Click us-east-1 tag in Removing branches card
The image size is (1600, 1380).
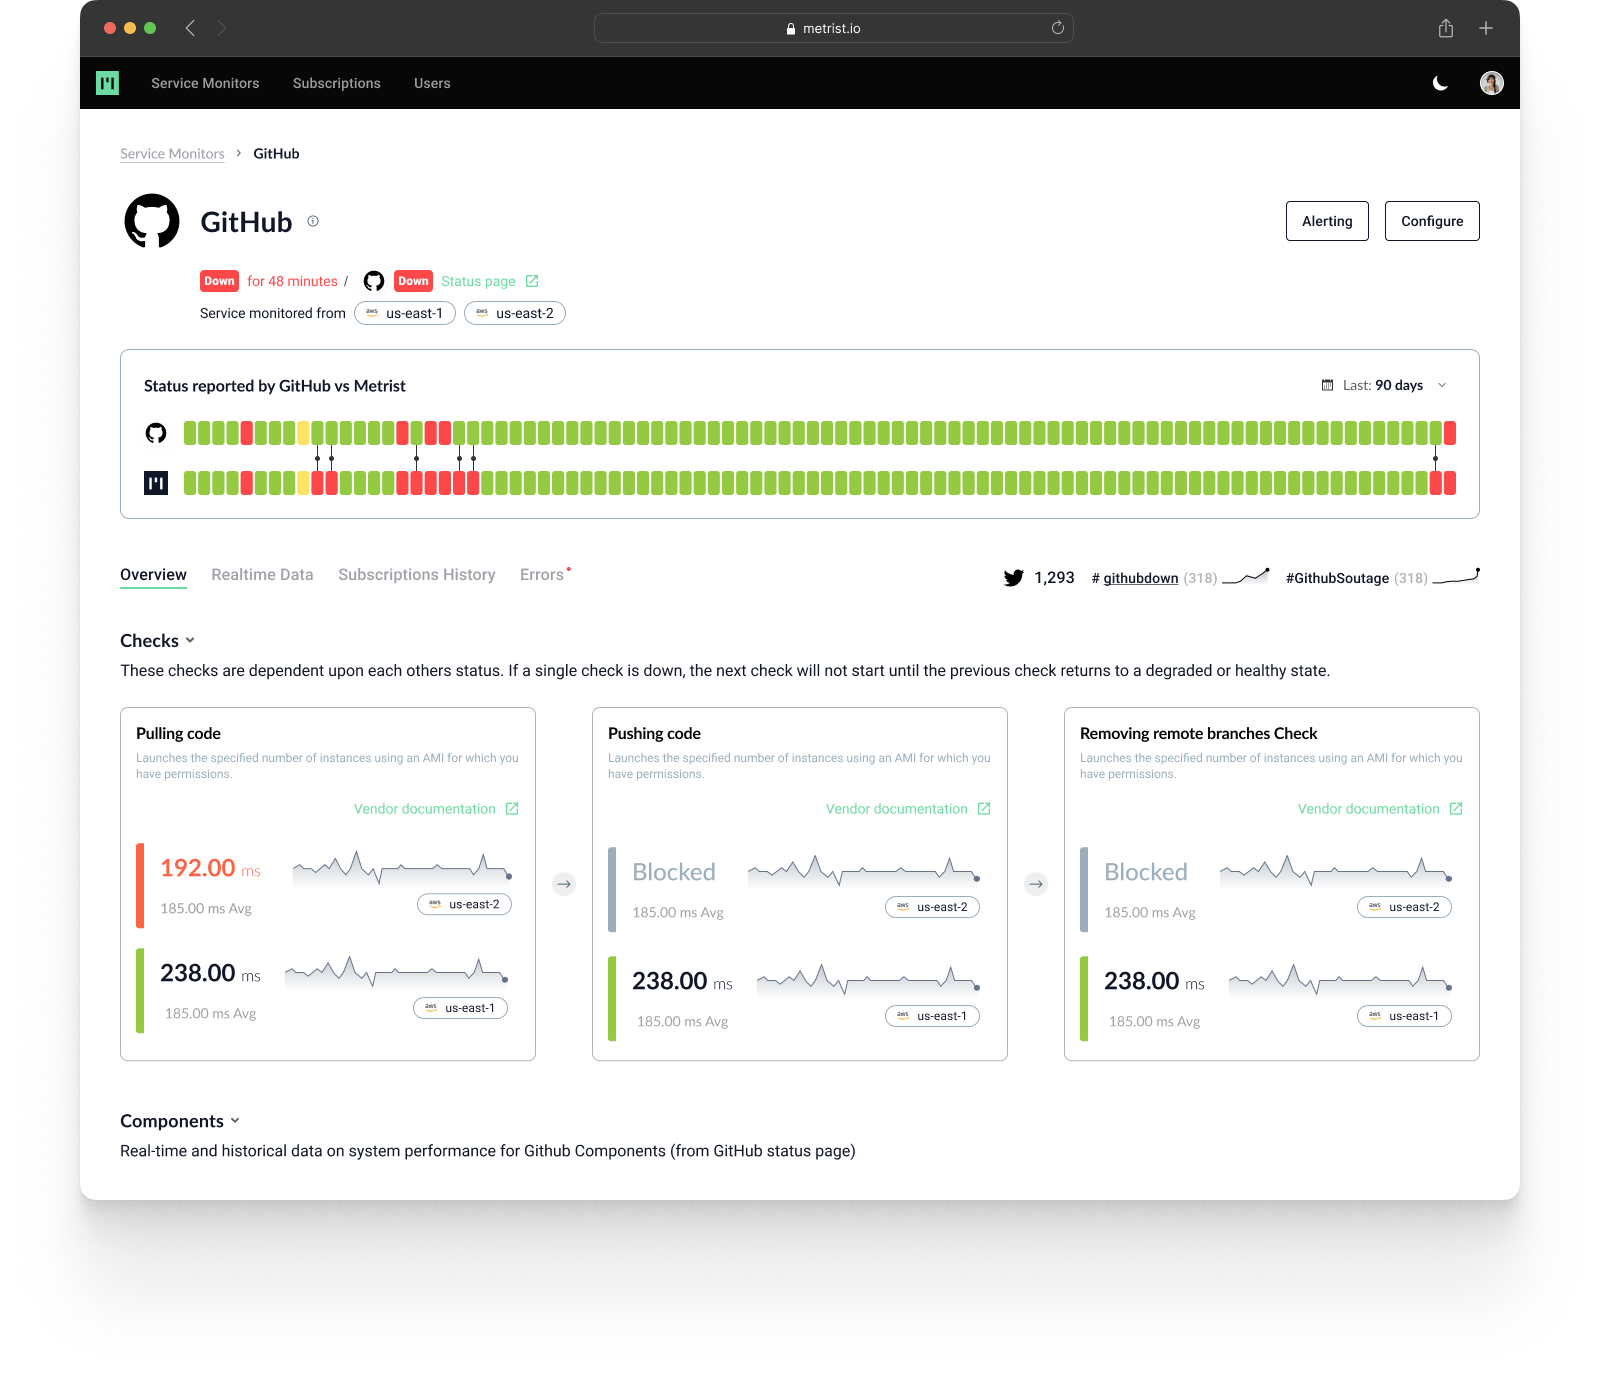click(x=1404, y=1016)
